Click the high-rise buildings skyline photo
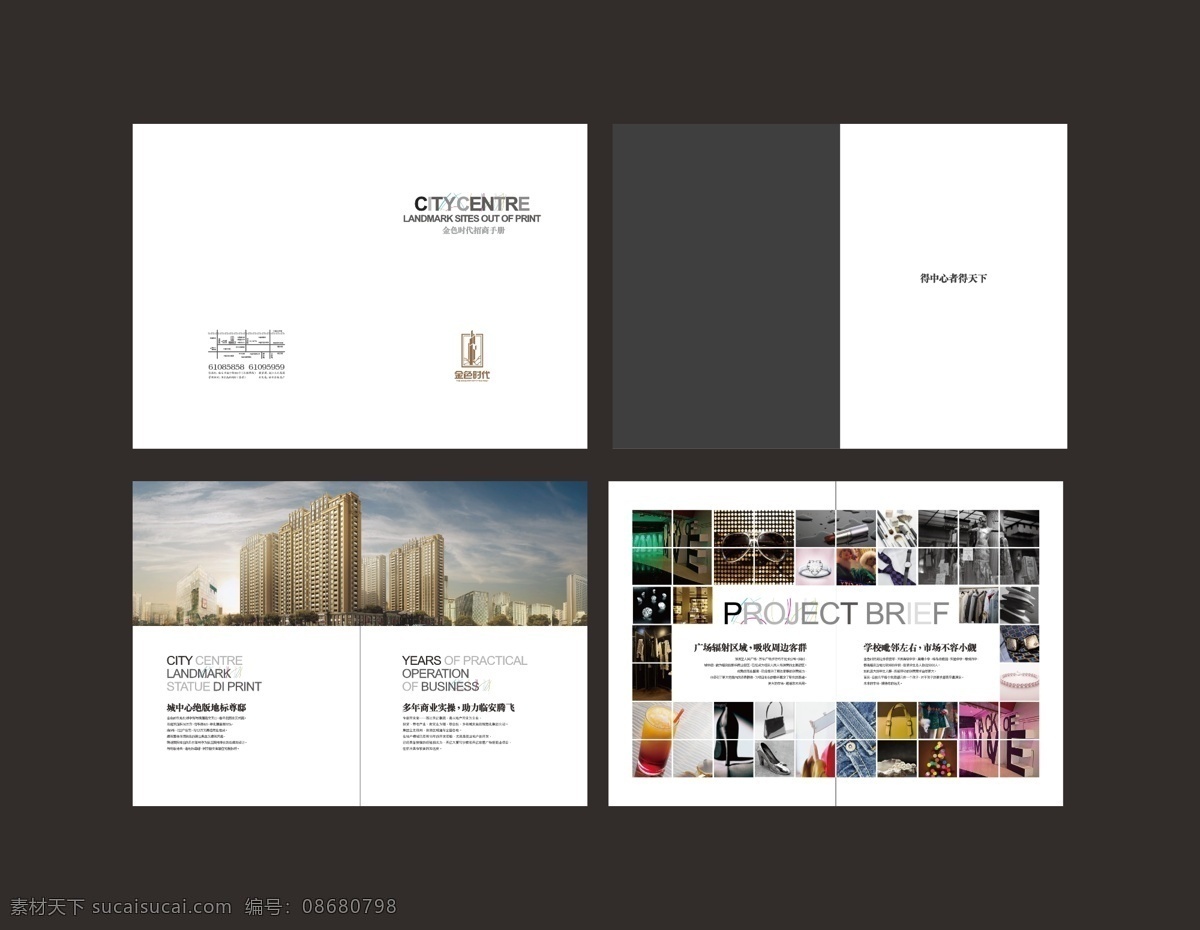The height and width of the screenshot is (930, 1200). point(360,553)
